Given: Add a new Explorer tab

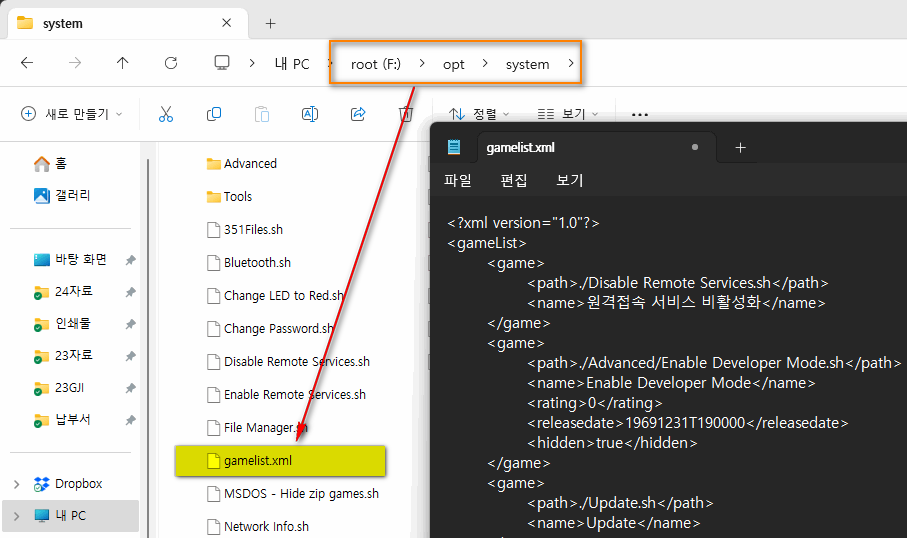Looking at the screenshot, I should (270, 24).
